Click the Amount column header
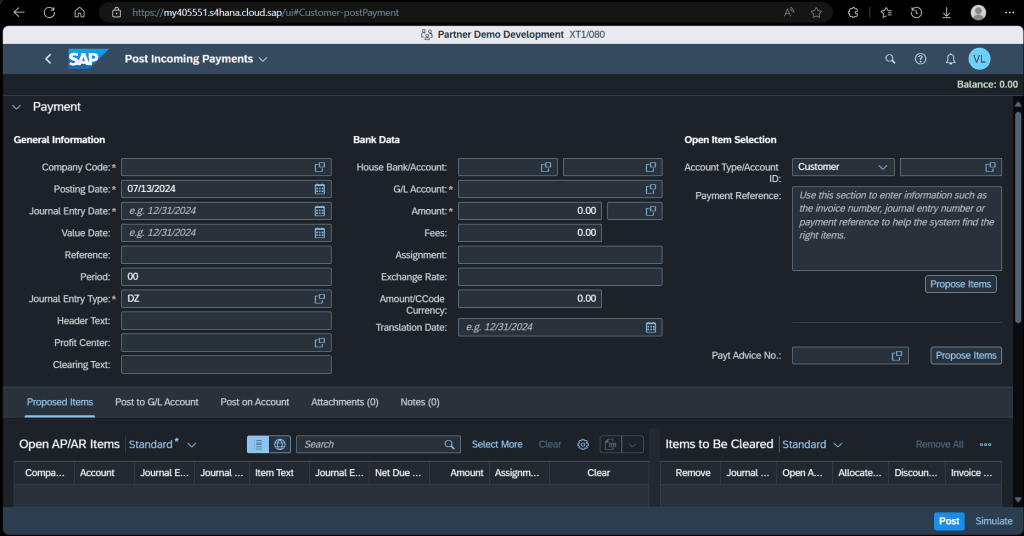 pos(459,473)
